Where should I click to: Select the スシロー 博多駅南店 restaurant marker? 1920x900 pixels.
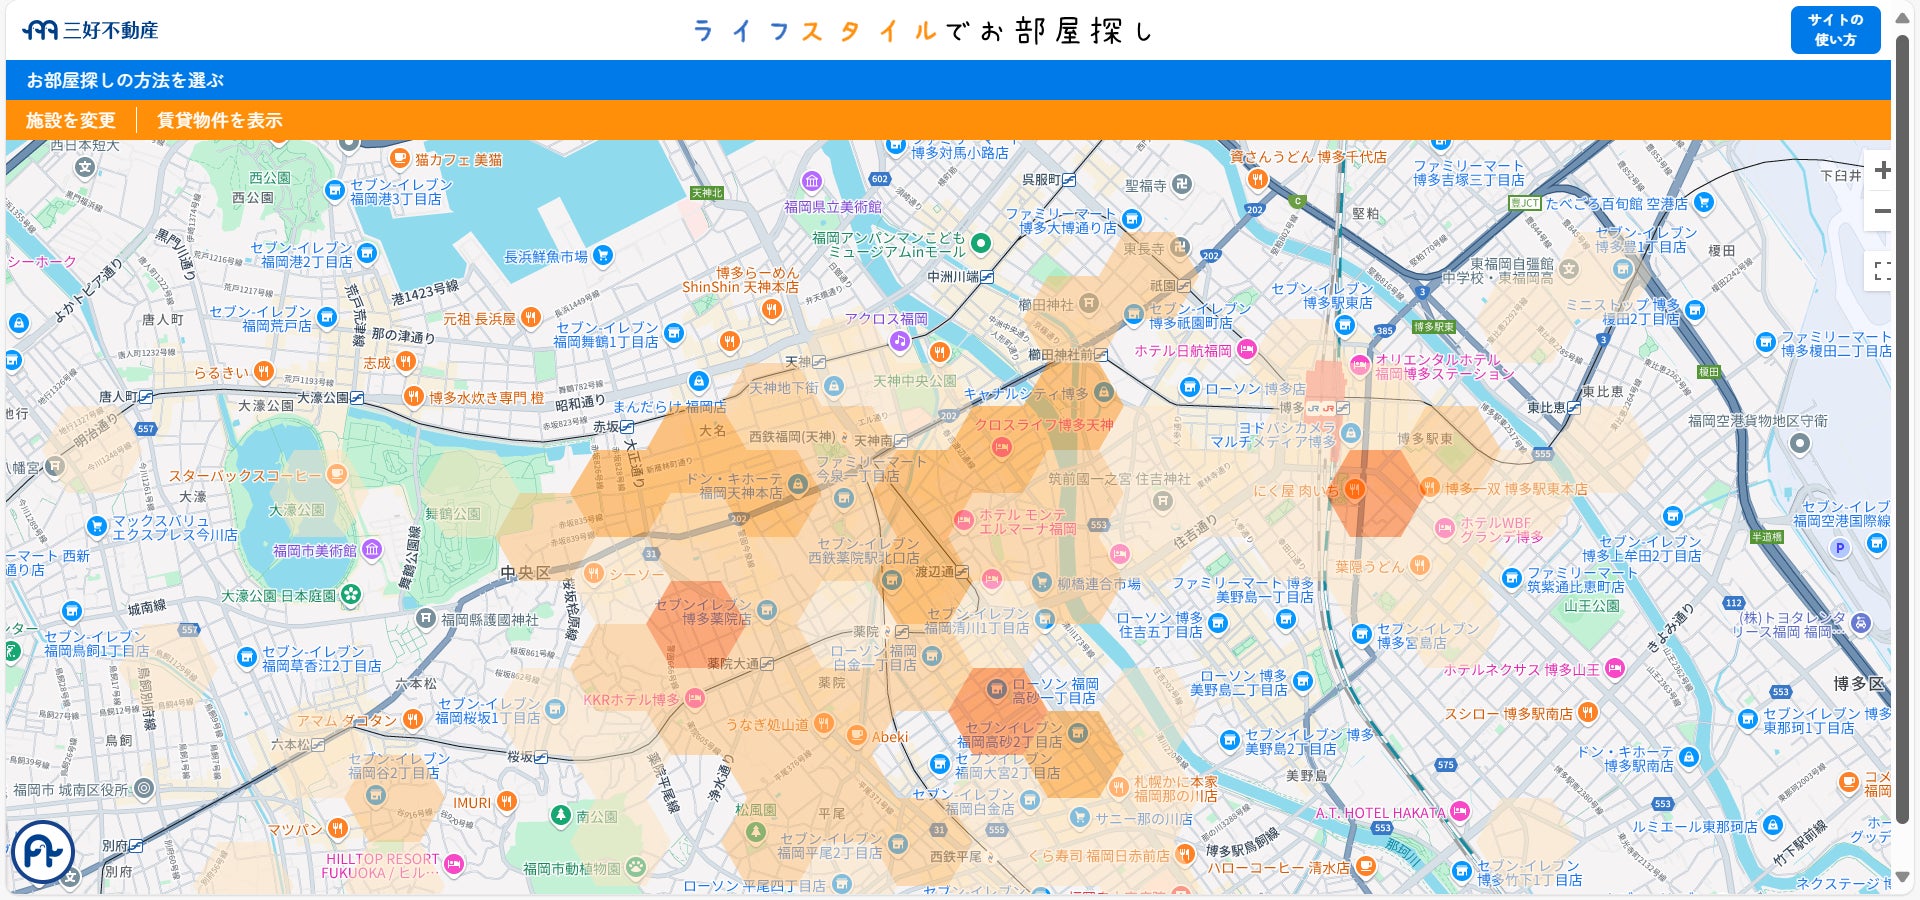(x=1588, y=712)
